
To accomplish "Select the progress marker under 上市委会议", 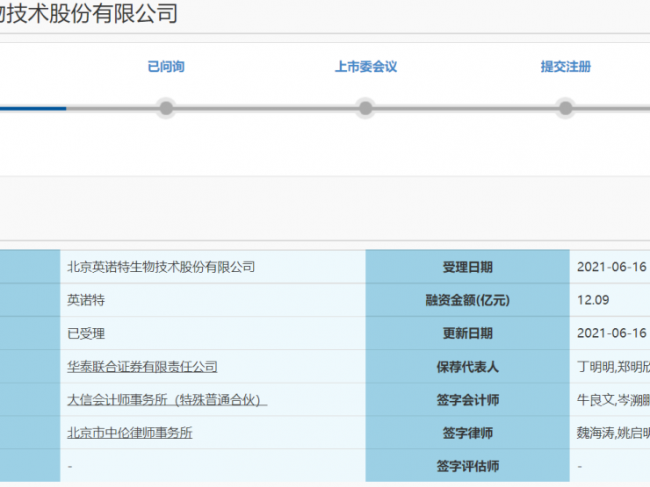I will coord(366,109).
